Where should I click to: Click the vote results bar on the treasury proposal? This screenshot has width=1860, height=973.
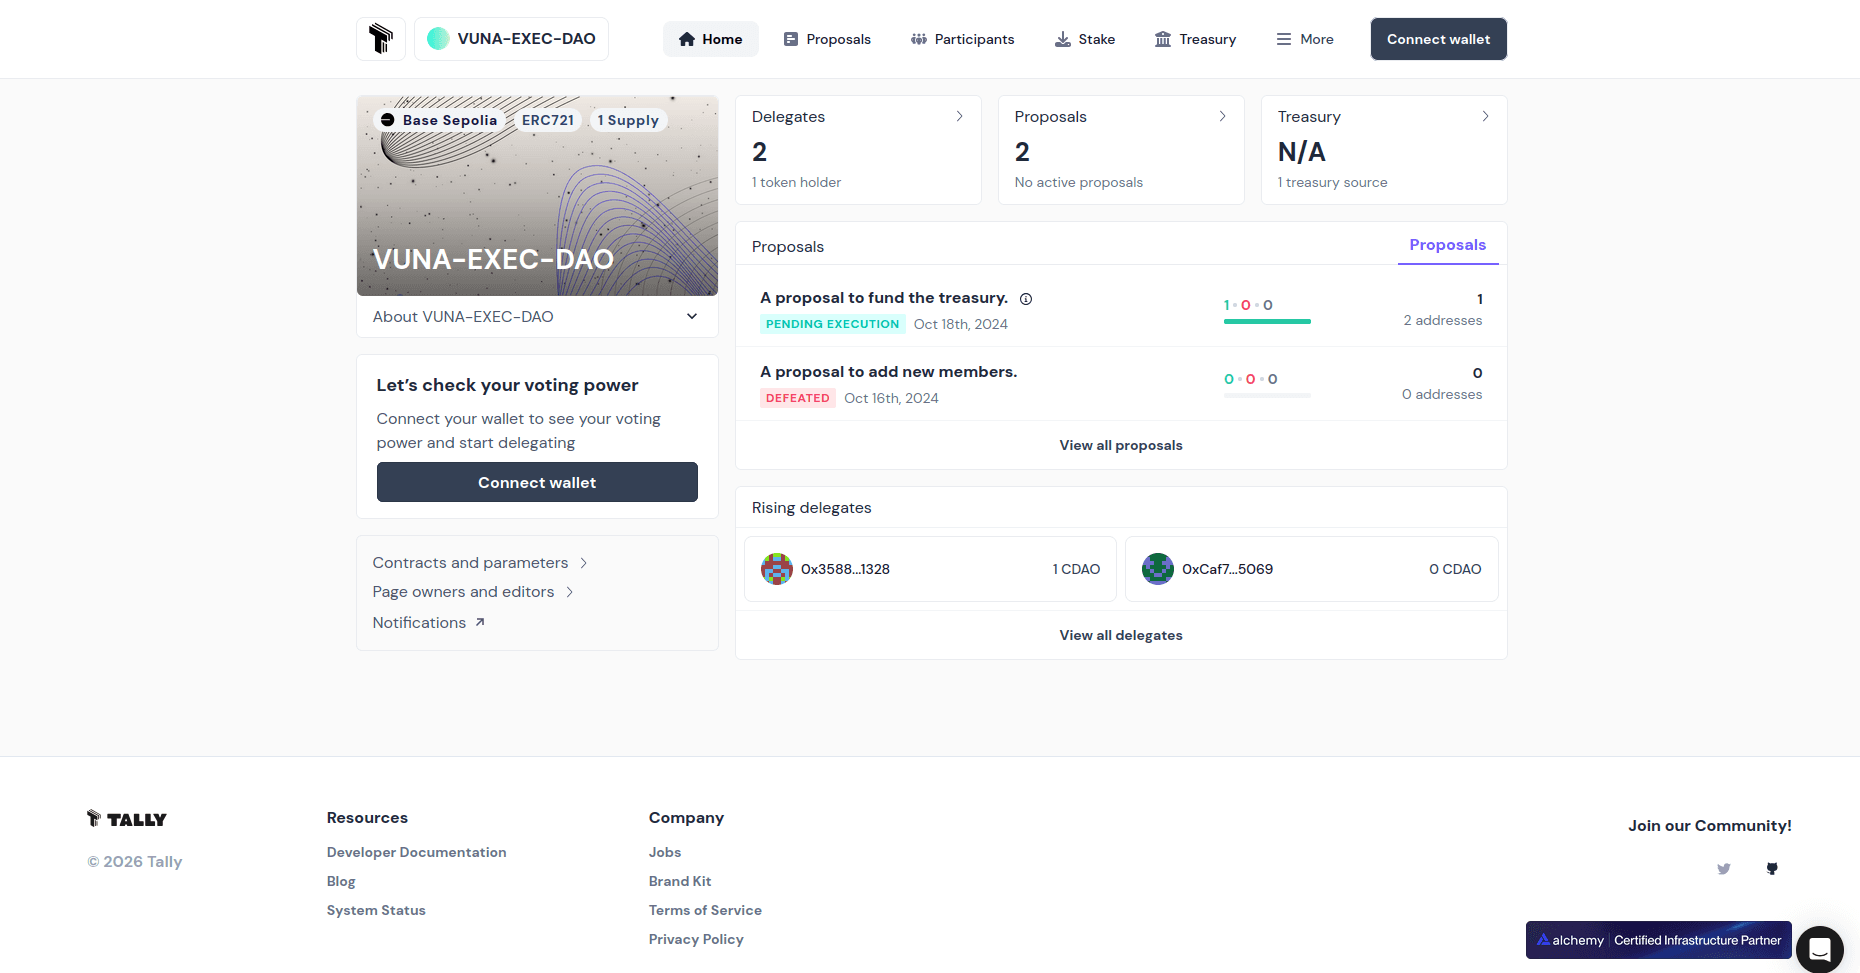[x=1266, y=321]
